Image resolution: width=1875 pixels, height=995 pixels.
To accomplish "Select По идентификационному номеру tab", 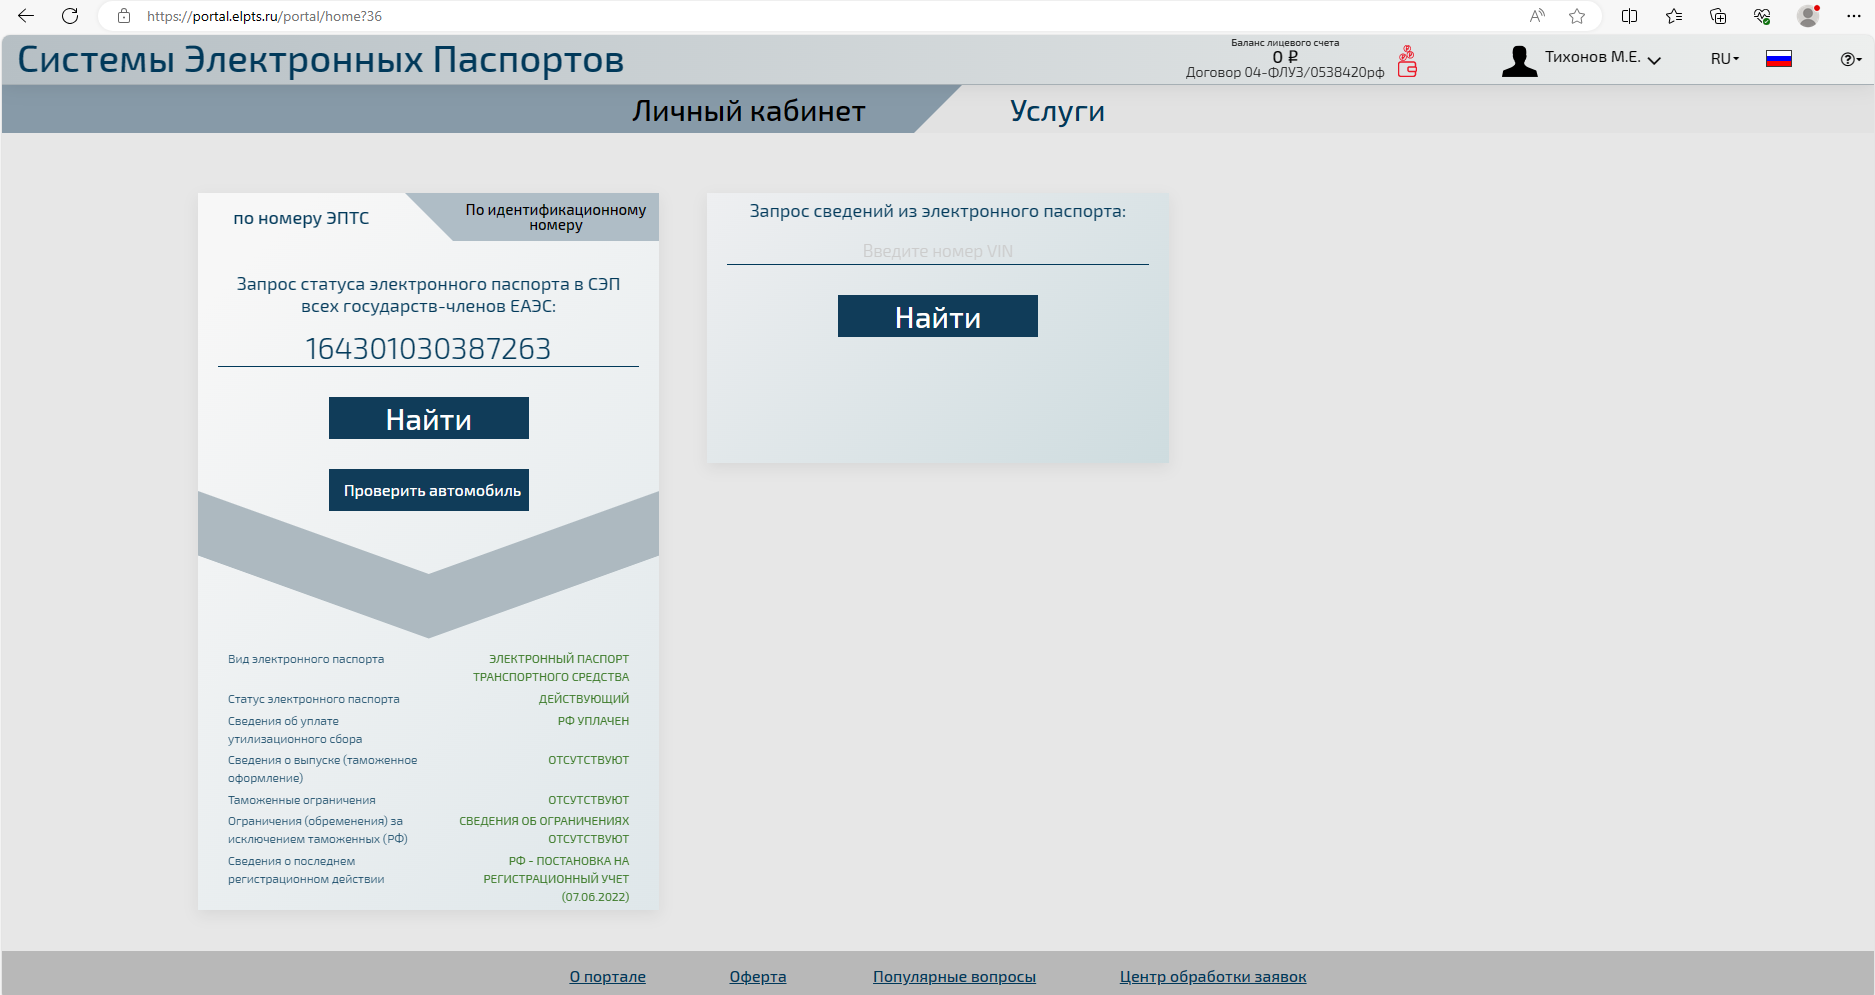I will 555,217.
